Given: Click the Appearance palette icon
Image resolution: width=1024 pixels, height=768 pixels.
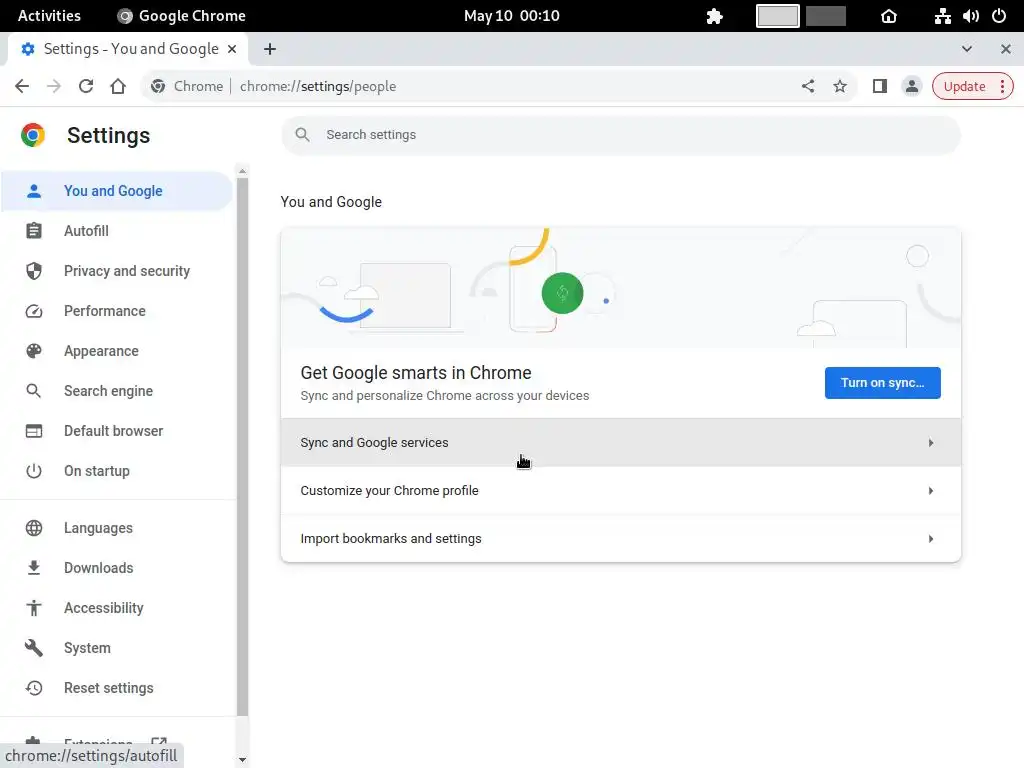Looking at the screenshot, I should click(x=34, y=351).
